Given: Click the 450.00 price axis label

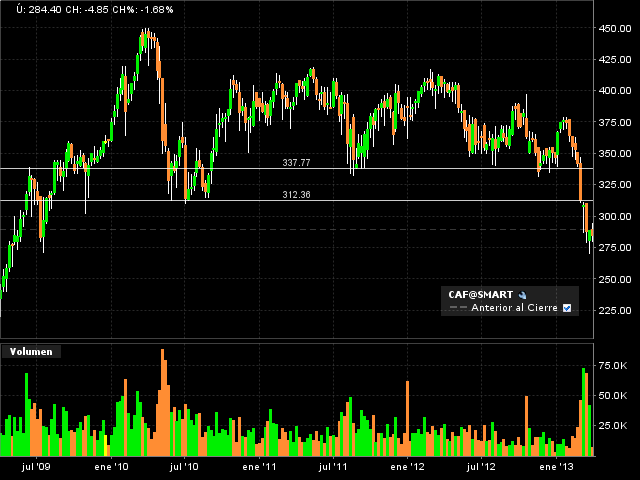Looking at the screenshot, I should [615, 28].
